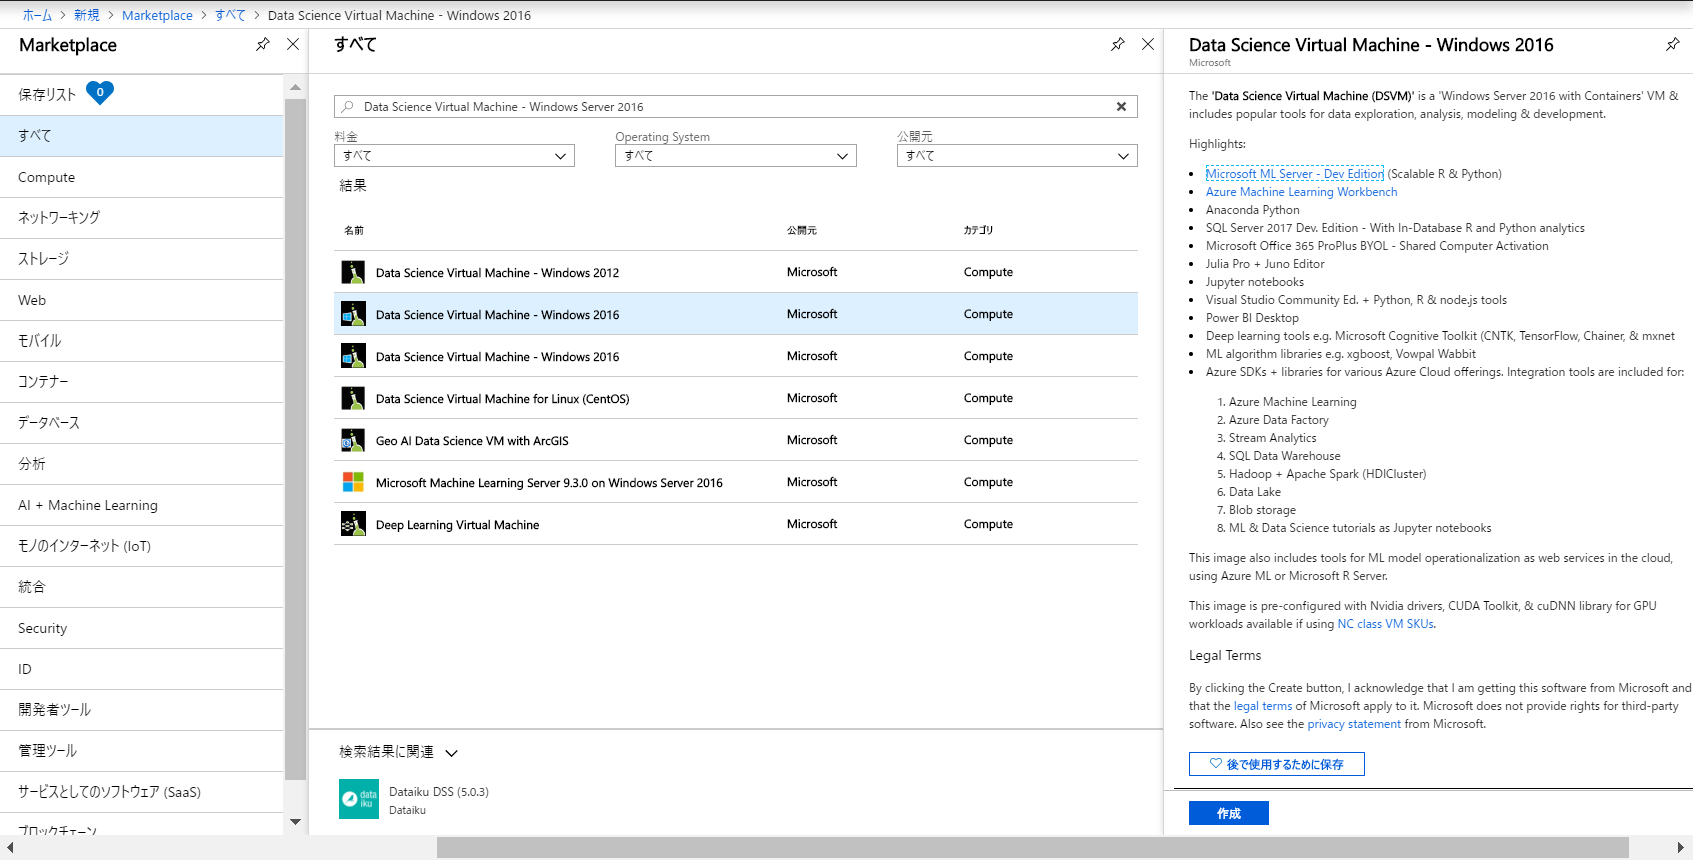Select the モノのインターネット (IoT) category
This screenshot has height=860, width=1693.
tap(142, 546)
